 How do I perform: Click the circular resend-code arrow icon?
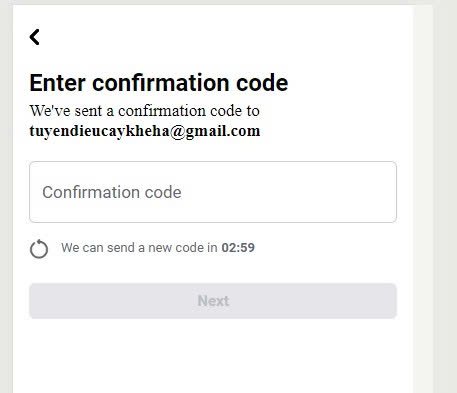39,249
